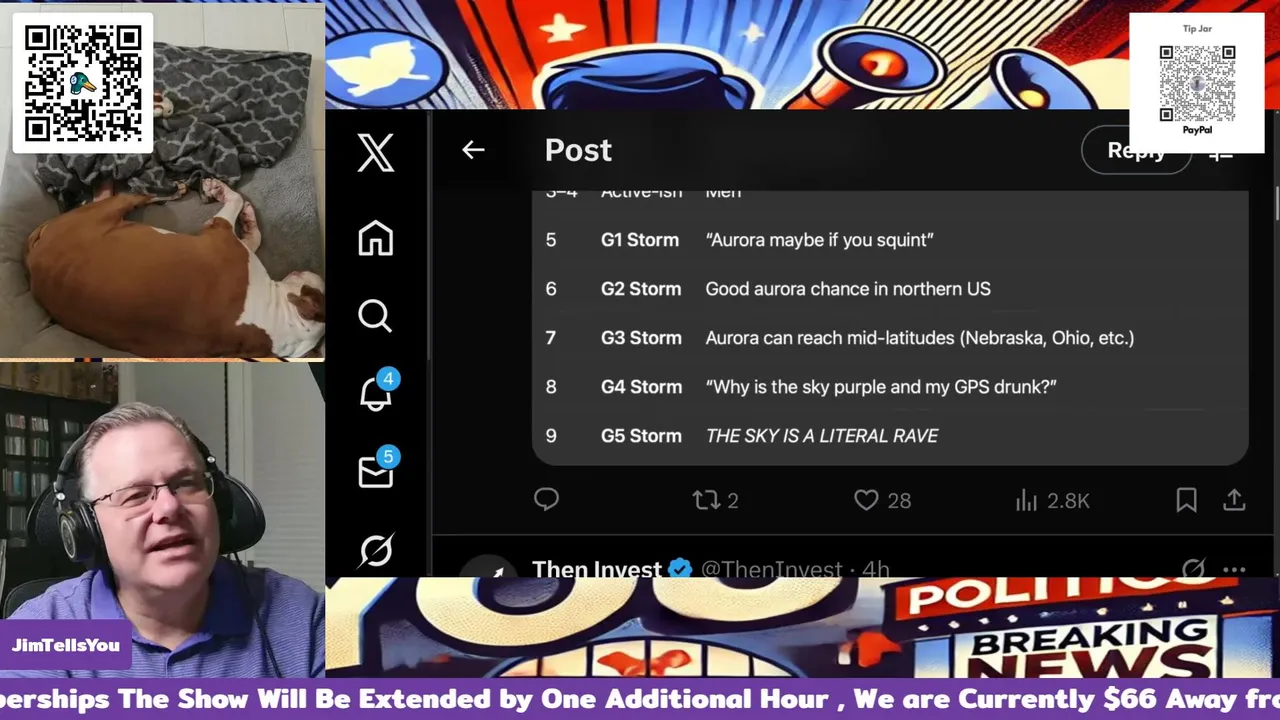Select the G2 Storm row label

click(x=641, y=289)
